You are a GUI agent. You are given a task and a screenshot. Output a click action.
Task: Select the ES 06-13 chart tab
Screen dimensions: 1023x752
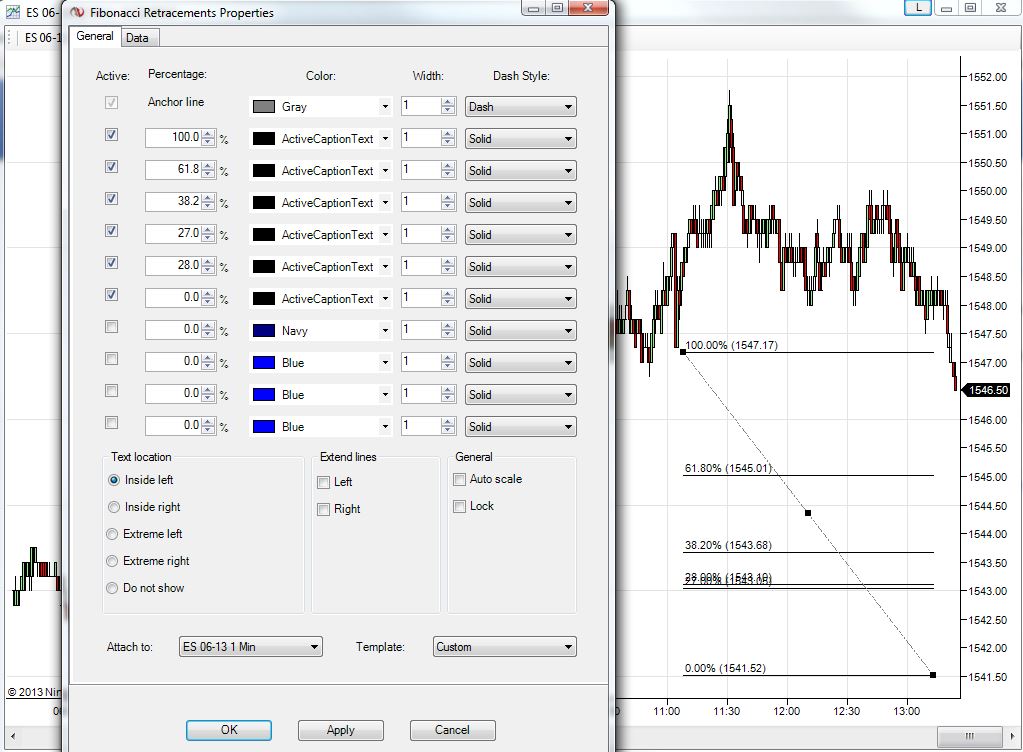[42, 38]
